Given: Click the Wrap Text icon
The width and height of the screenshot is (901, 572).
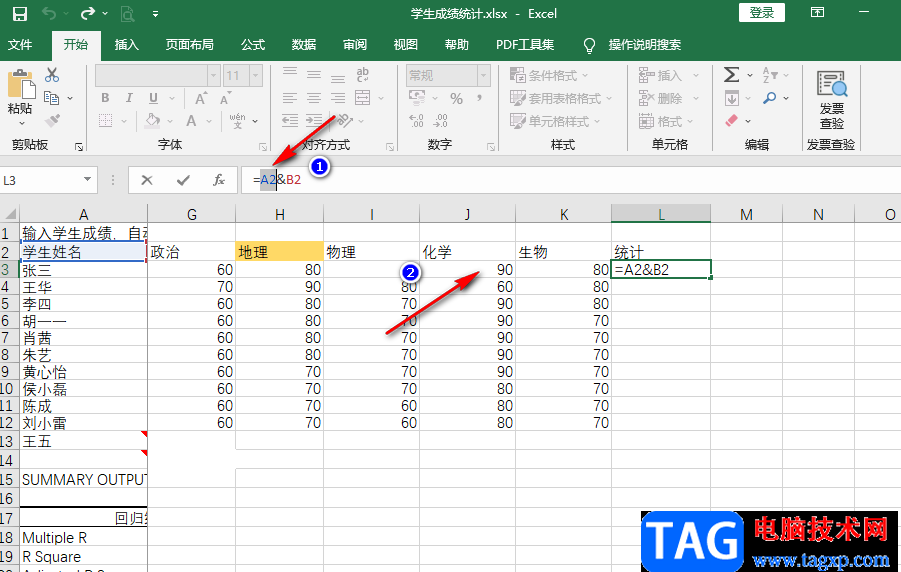Looking at the screenshot, I should (x=363, y=74).
